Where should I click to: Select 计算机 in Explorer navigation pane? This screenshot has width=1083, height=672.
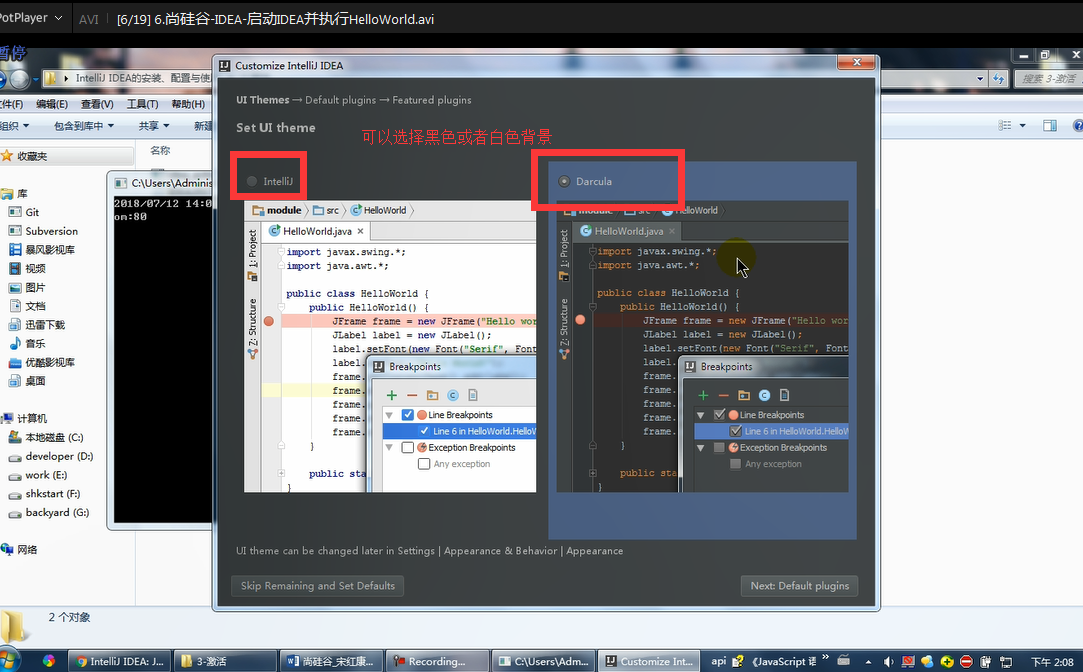pos(32,418)
